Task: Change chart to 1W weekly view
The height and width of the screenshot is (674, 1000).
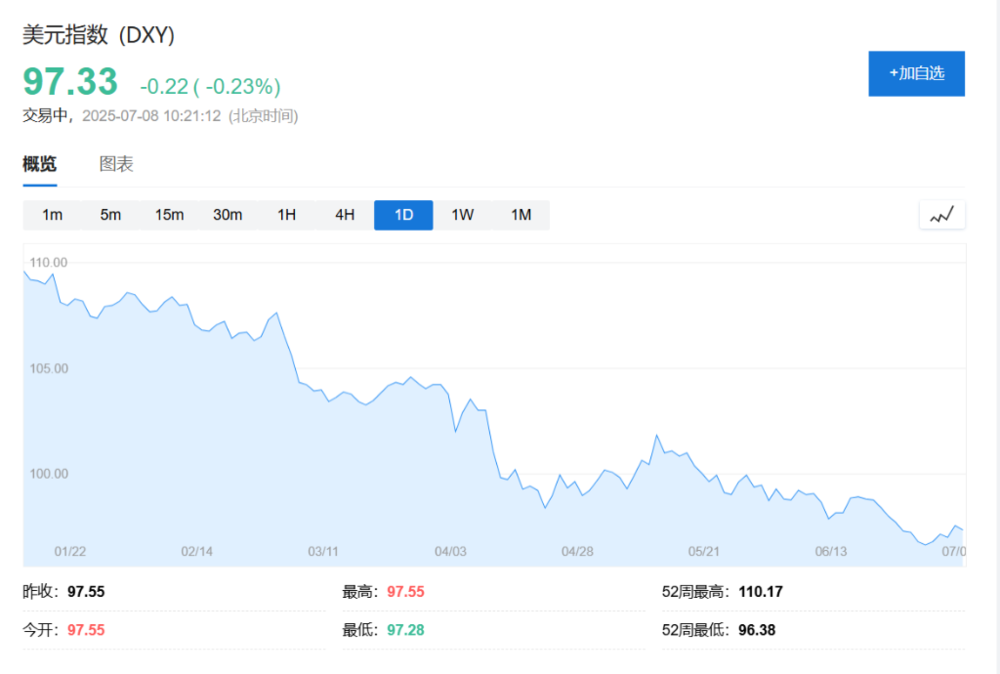Action: pos(462,215)
